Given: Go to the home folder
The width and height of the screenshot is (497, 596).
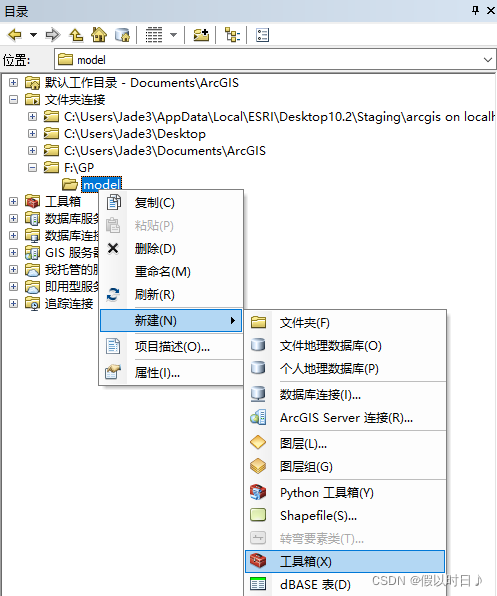Looking at the screenshot, I should pos(99,35).
